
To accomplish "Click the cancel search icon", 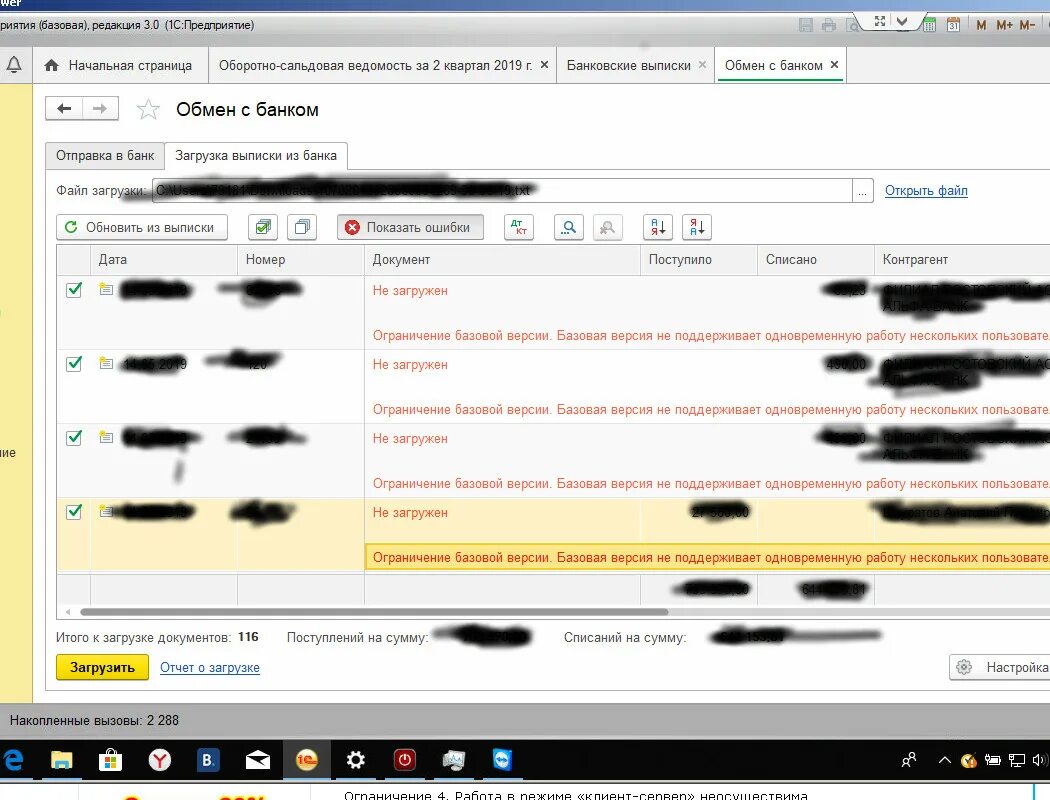I will coord(607,227).
